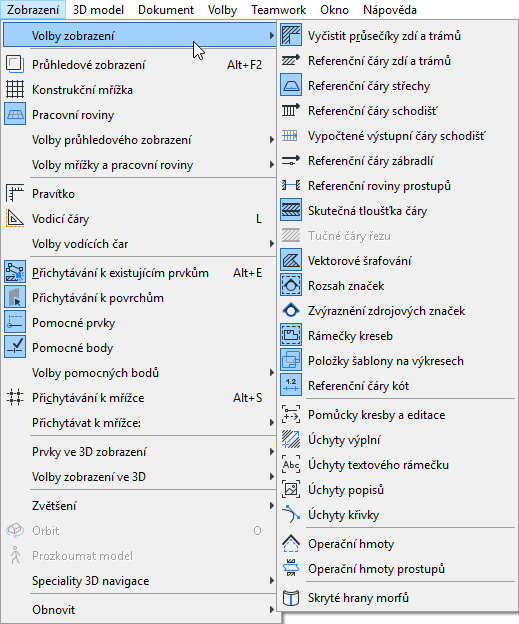Click the Přichytávání k mřížce icon

15,398
